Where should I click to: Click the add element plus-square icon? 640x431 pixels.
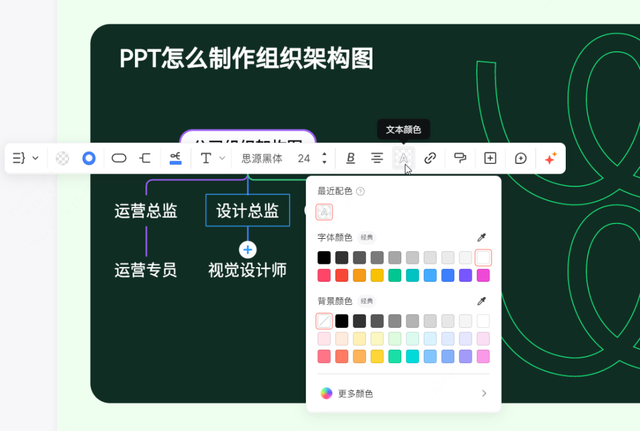tap(490, 158)
